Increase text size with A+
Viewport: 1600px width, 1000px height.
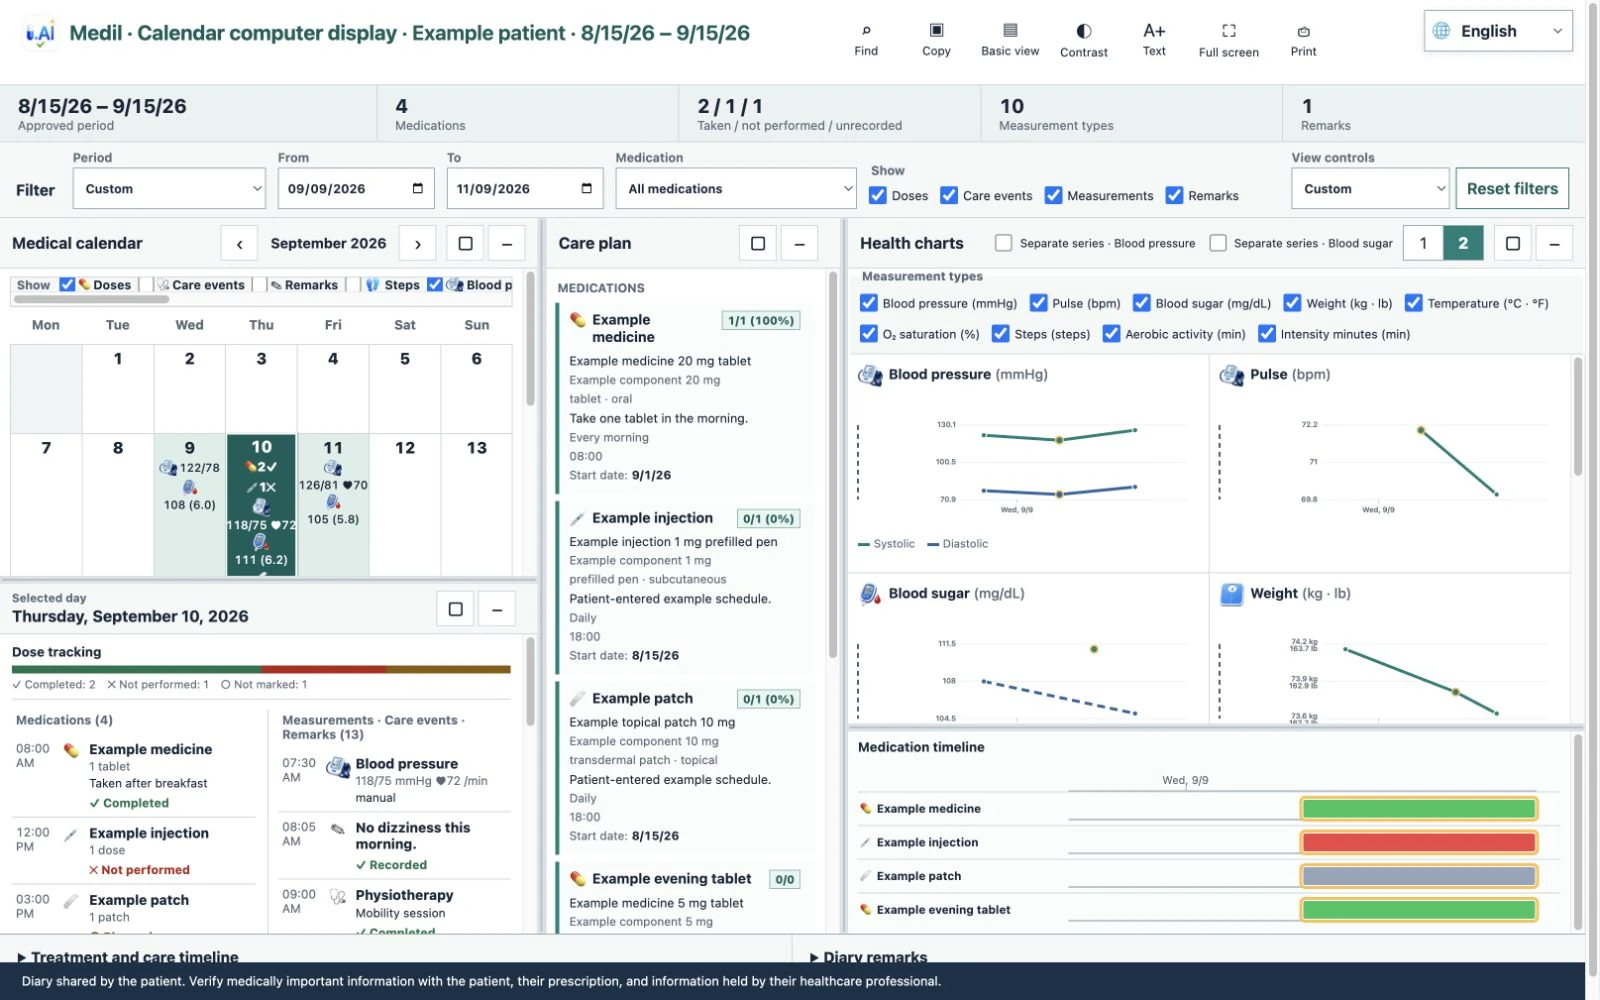[x=1154, y=40]
